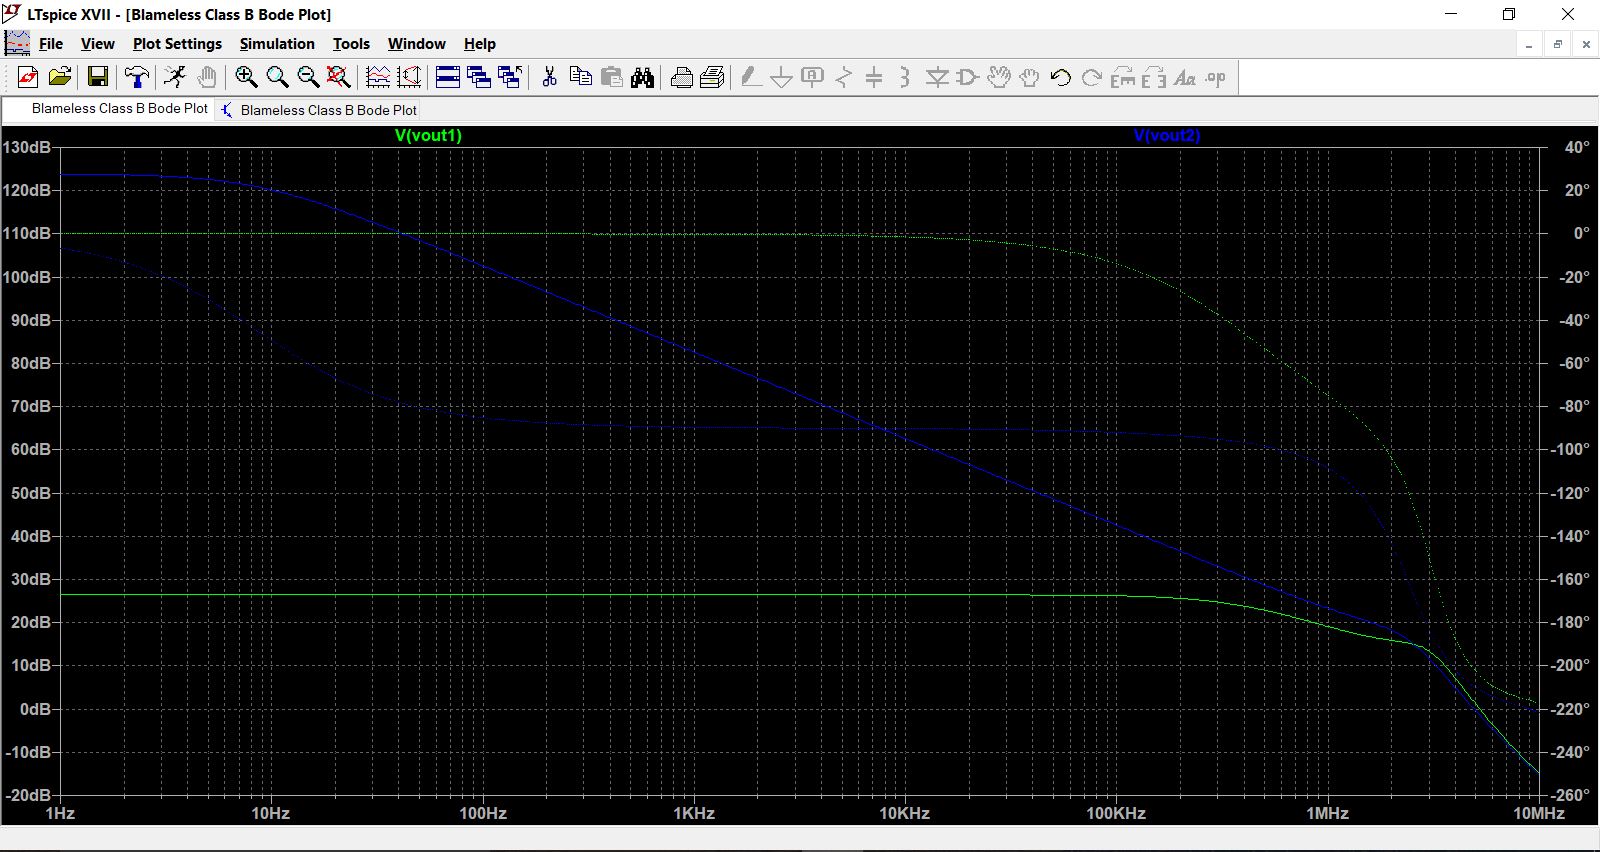Open the File menu

point(51,44)
